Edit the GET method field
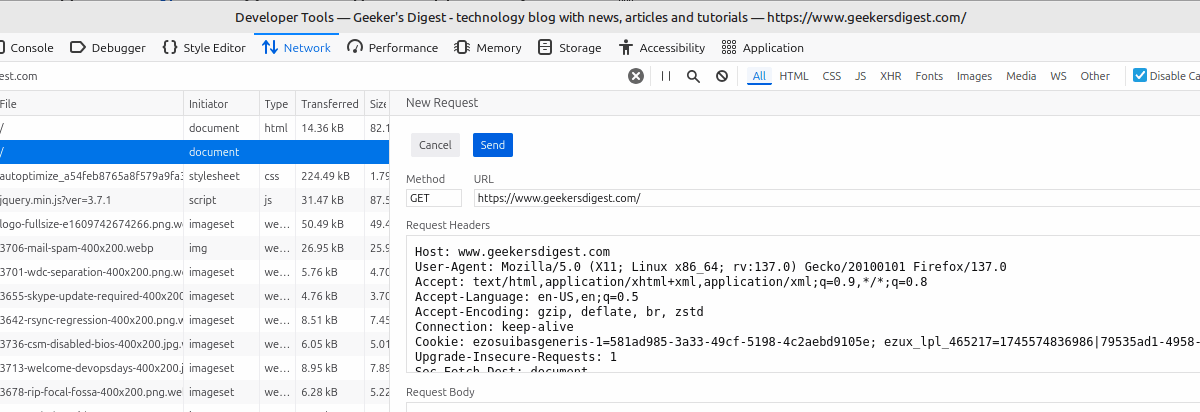Viewport: 1200px width, 412px height. pos(434,198)
